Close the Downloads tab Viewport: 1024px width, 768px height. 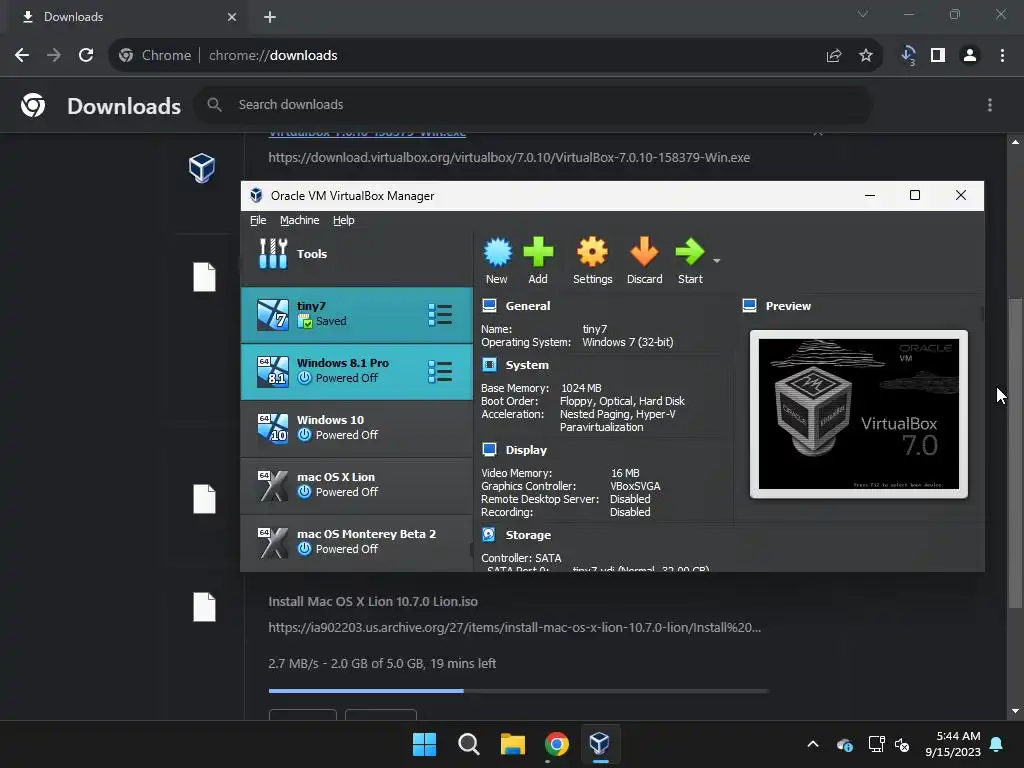click(x=232, y=17)
